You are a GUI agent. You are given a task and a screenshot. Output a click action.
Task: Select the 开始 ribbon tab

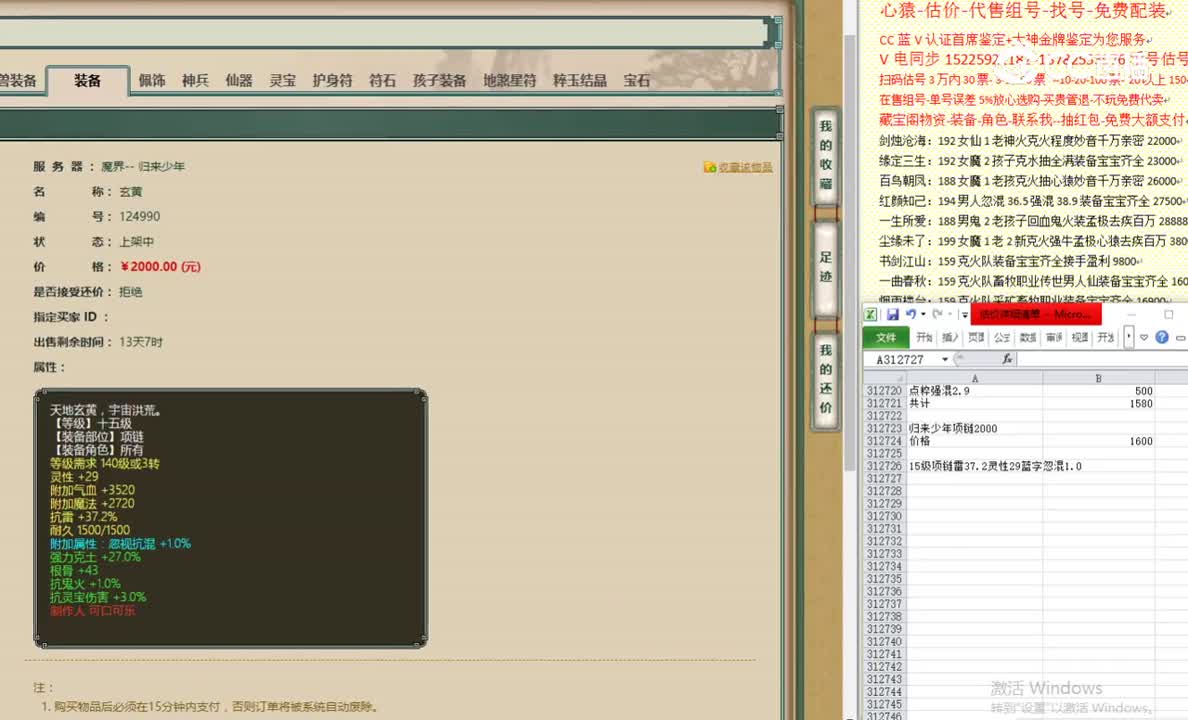925,337
